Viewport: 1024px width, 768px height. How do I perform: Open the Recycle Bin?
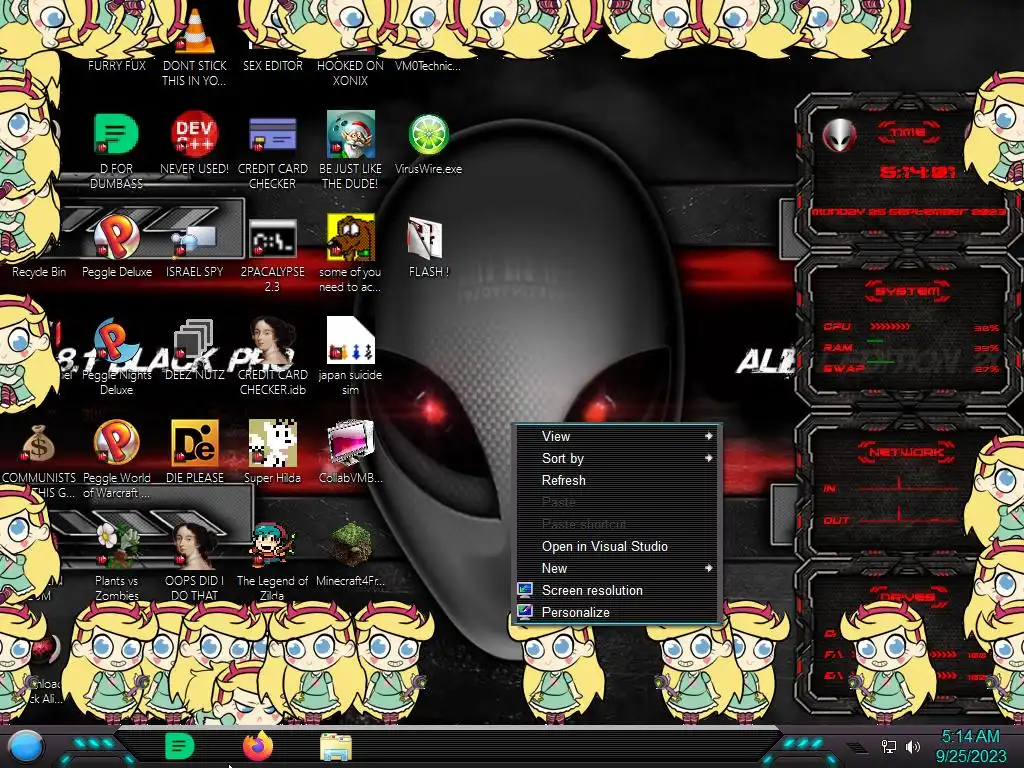coord(39,271)
